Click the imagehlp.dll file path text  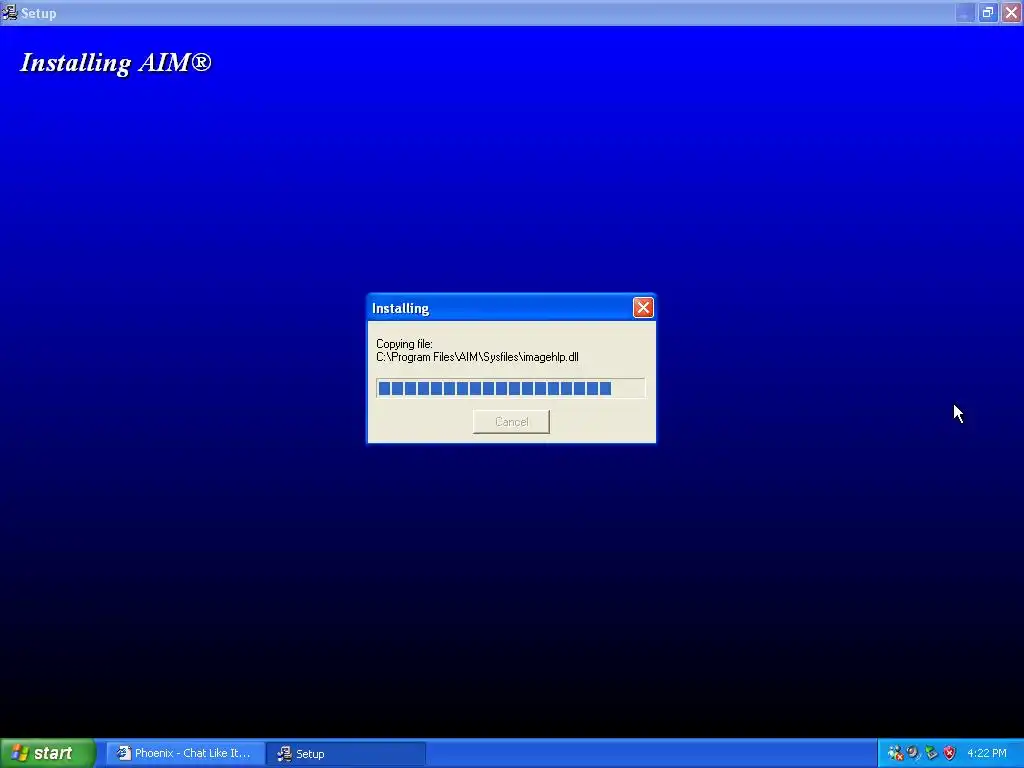pos(477,357)
